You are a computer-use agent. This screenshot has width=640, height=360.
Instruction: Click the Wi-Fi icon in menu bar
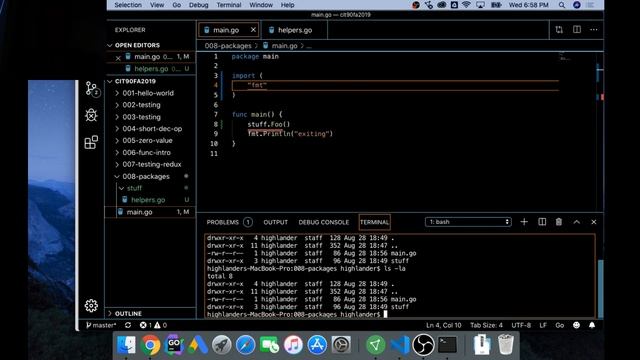(467, 5)
